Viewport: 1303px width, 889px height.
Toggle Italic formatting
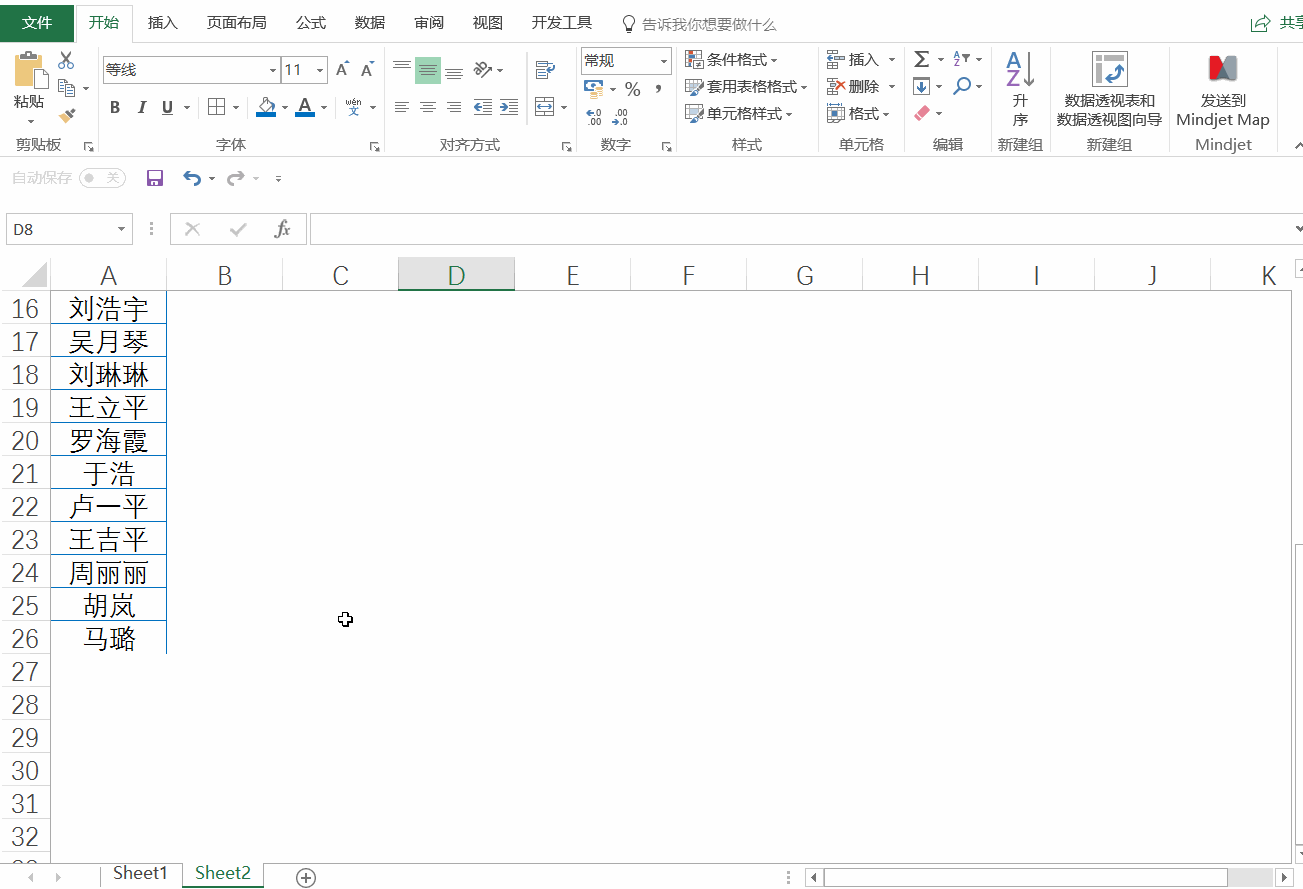[x=141, y=107]
